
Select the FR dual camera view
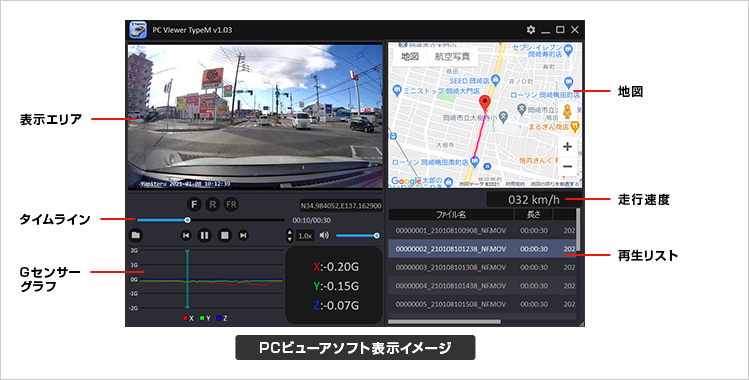[231, 204]
